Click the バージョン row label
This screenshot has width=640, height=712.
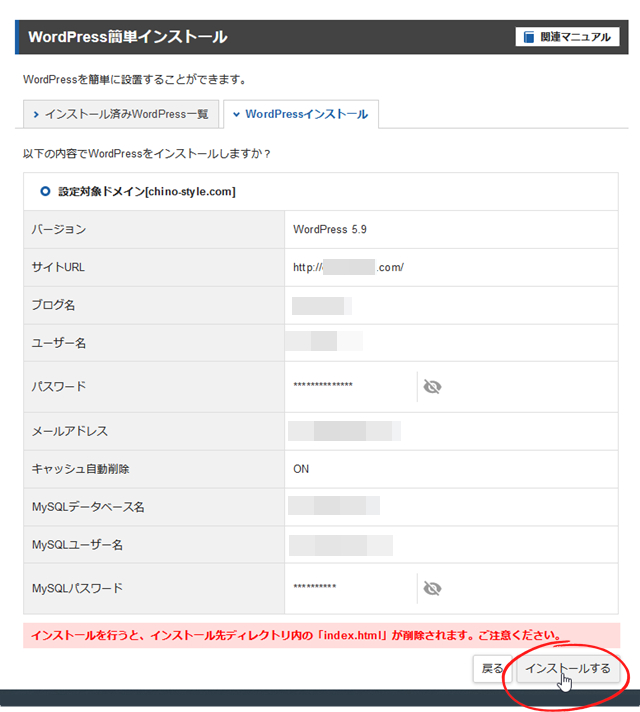[x=59, y=229]
